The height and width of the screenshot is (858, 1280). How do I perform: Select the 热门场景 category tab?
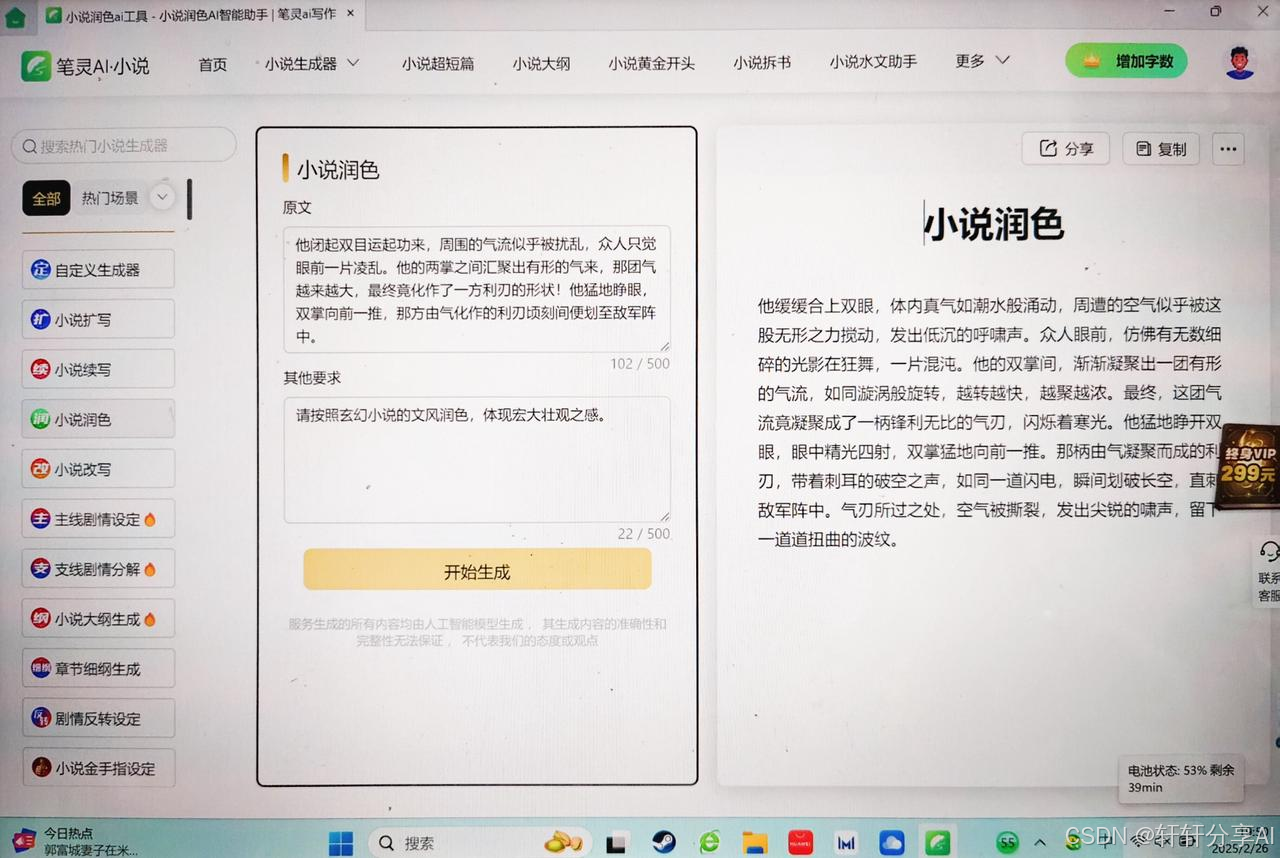click(x=110, y=198)
